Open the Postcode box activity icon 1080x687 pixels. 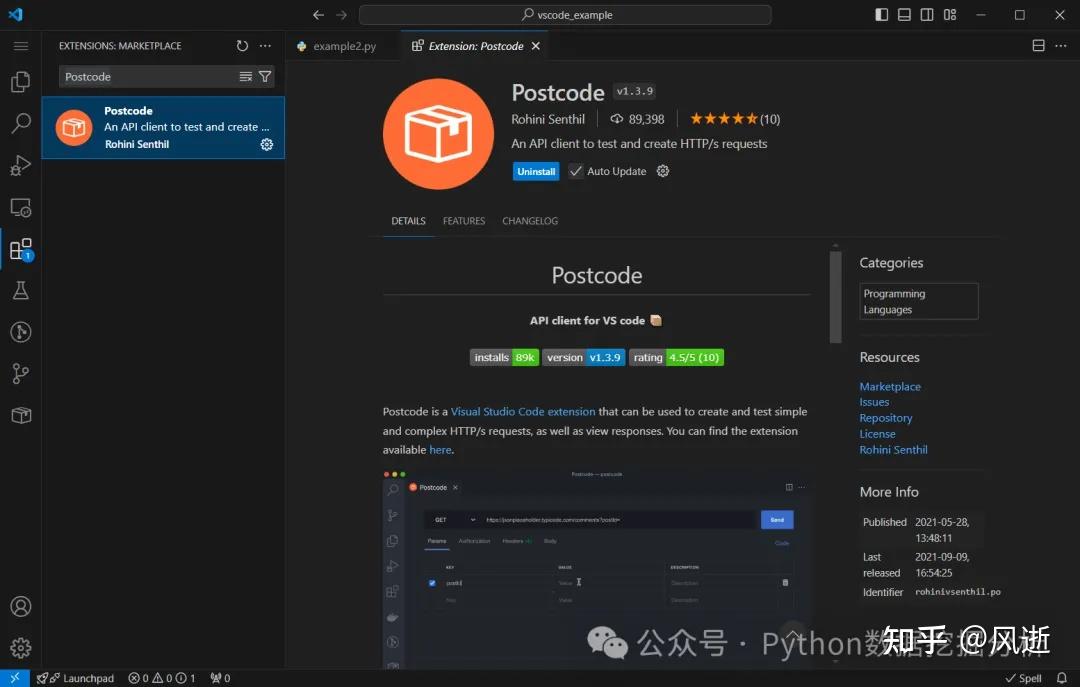coord(21,416)
